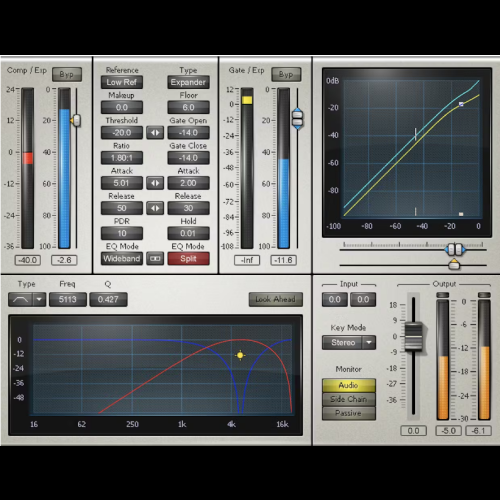Select the PDR value 10
Image resolution: width=500 pixels, height=500 pixels.
(x=122, y=233)
